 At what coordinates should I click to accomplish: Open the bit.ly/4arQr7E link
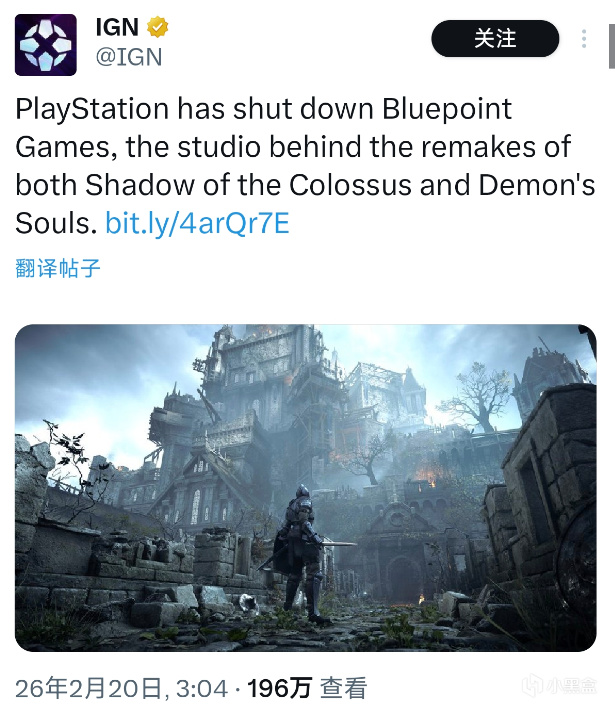[x=198, y=224]
